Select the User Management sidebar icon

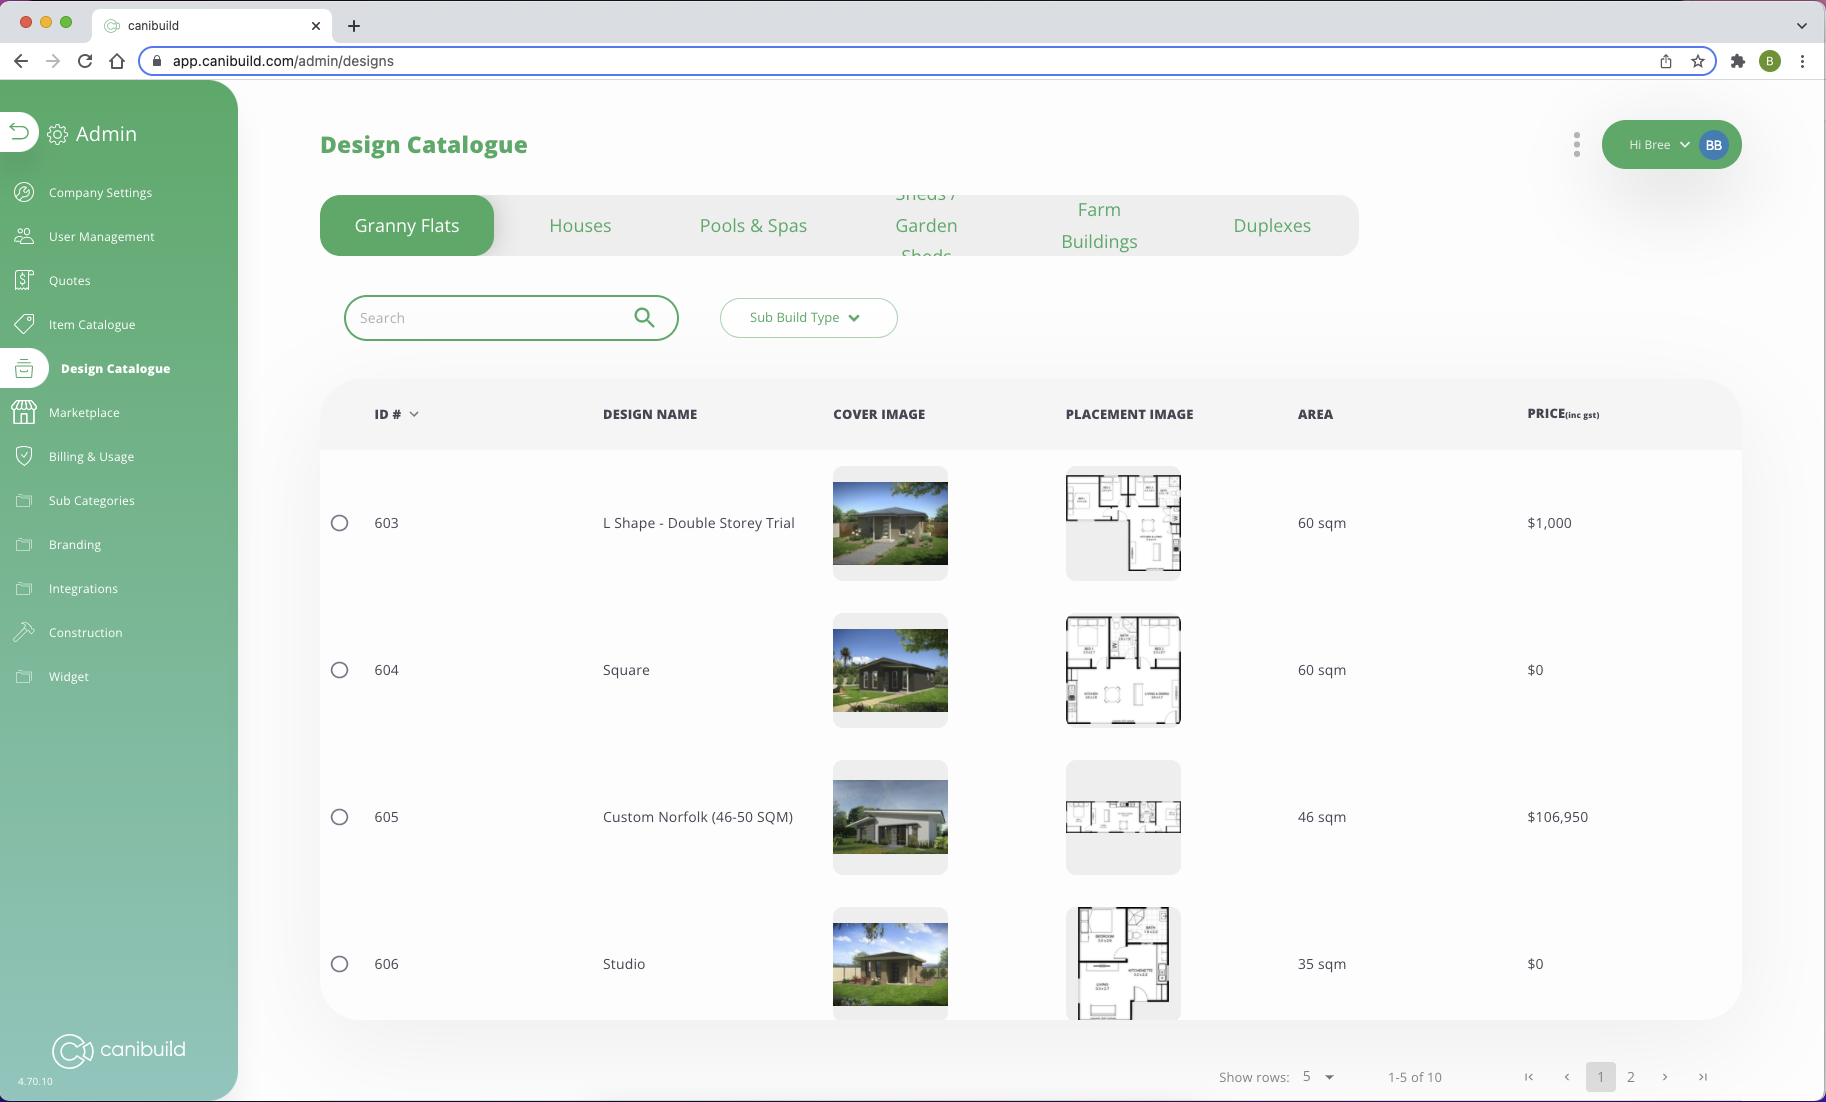tap(24, 236)
